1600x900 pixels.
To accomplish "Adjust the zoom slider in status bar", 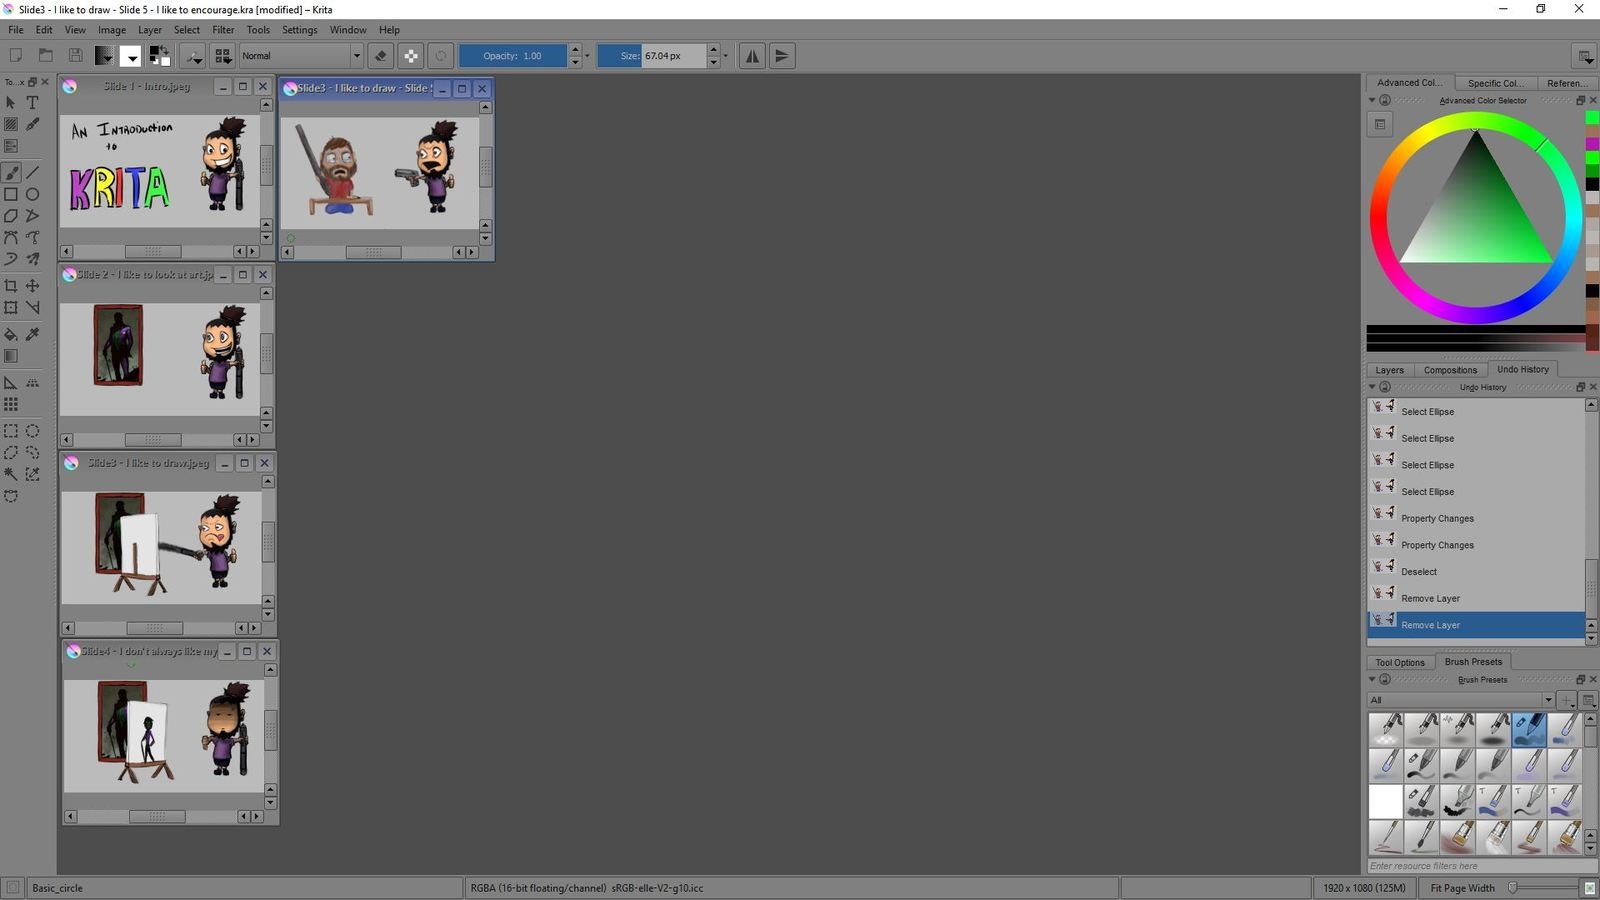I will [1546, 888].
